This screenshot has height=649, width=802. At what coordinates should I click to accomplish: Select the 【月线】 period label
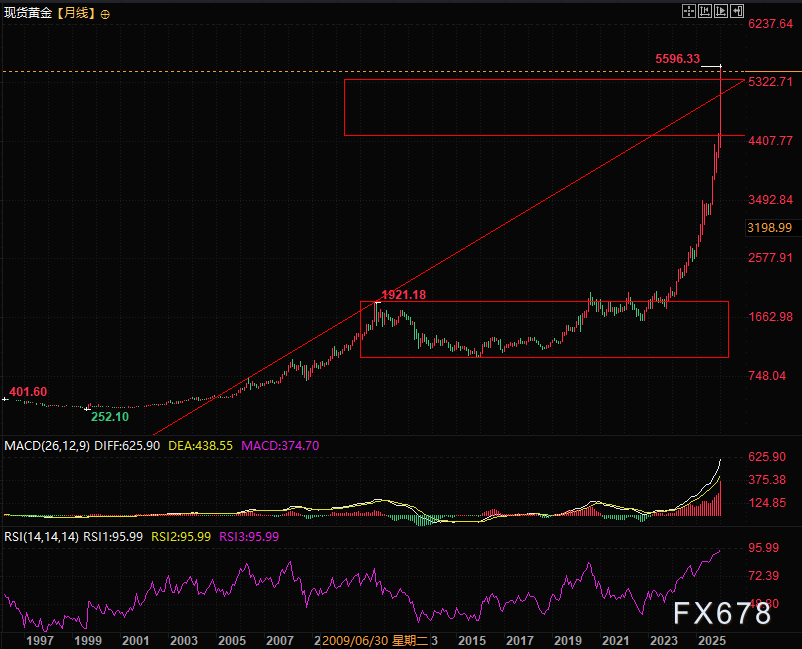76,13
